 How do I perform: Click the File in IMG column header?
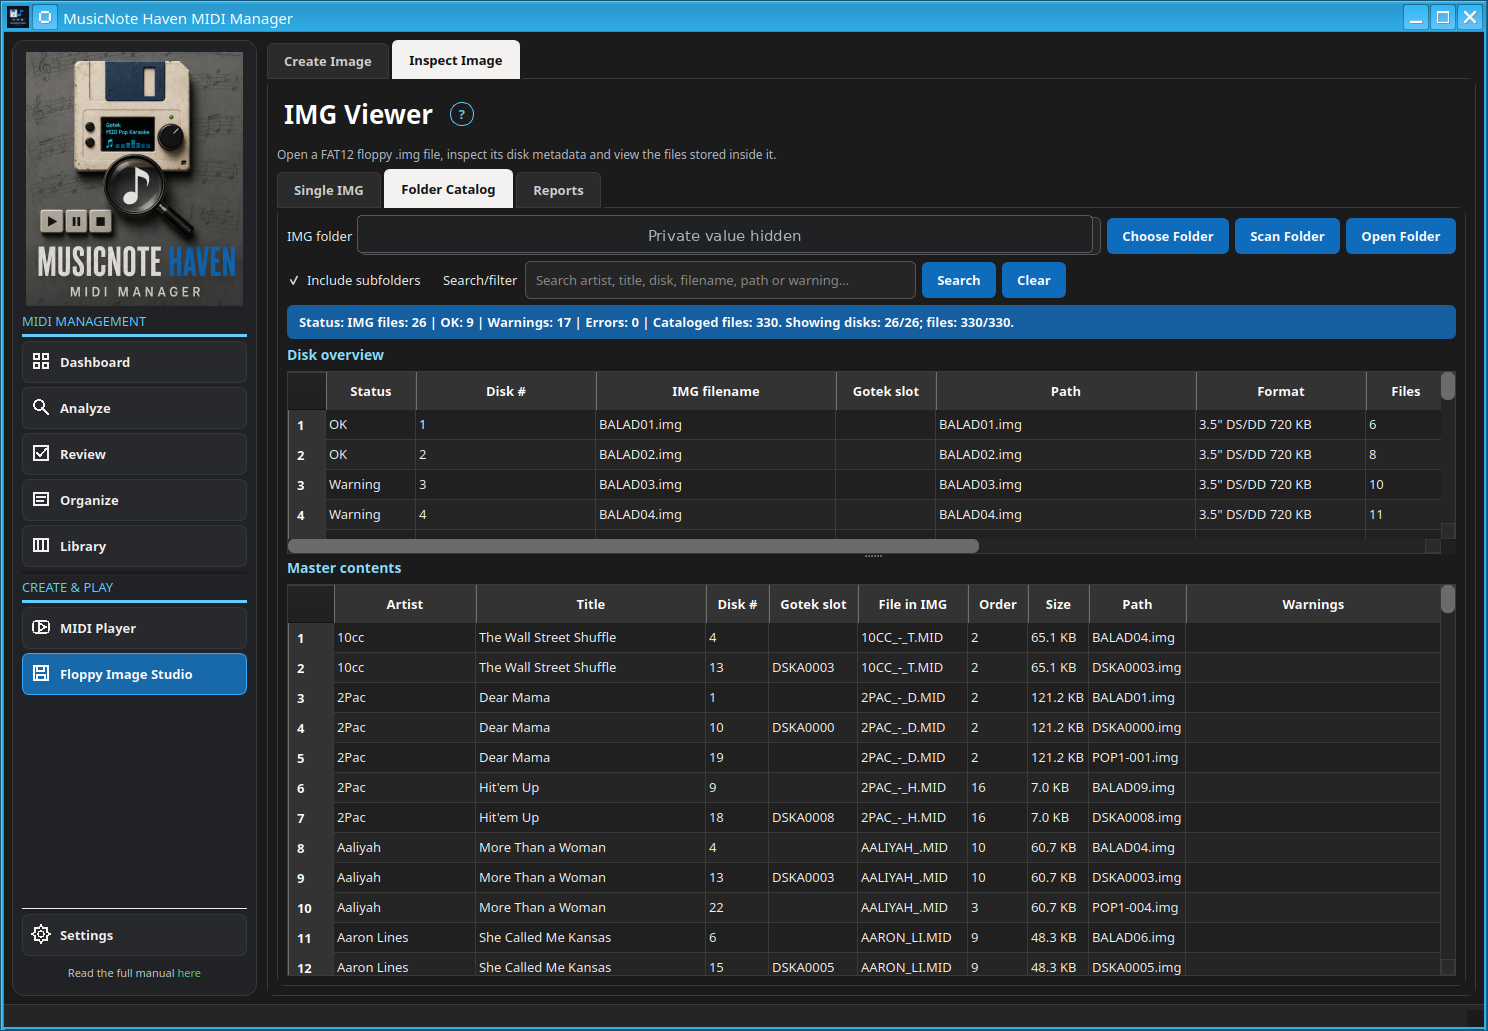[x=913, y=604]
